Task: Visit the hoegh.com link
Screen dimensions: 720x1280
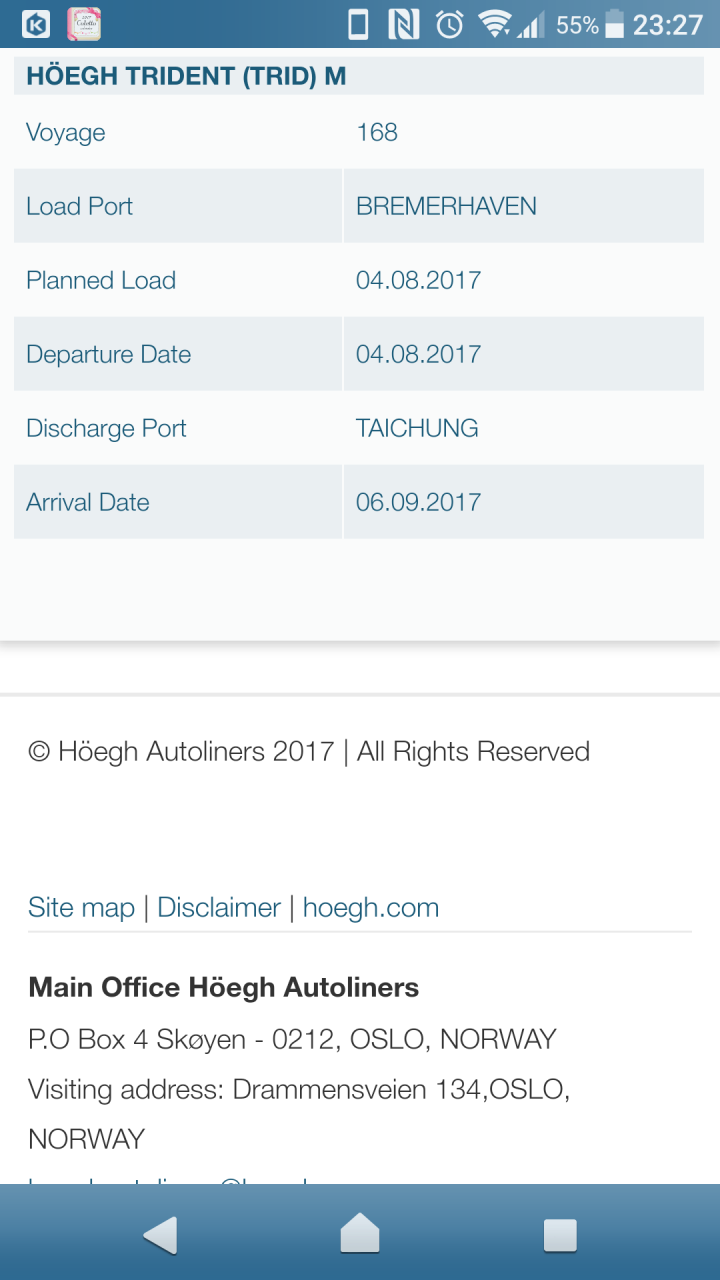Action: 371,907
